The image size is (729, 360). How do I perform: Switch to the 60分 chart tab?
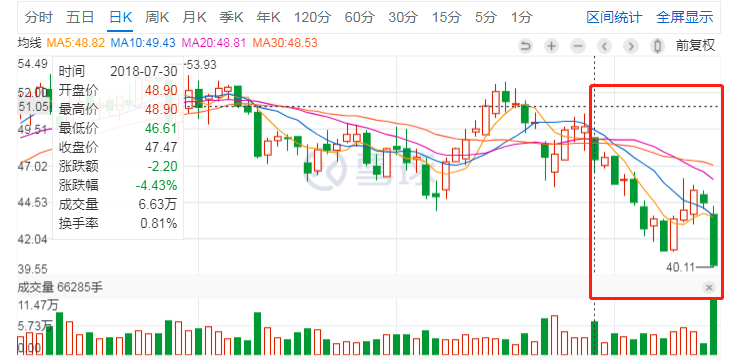click(359, 18)
